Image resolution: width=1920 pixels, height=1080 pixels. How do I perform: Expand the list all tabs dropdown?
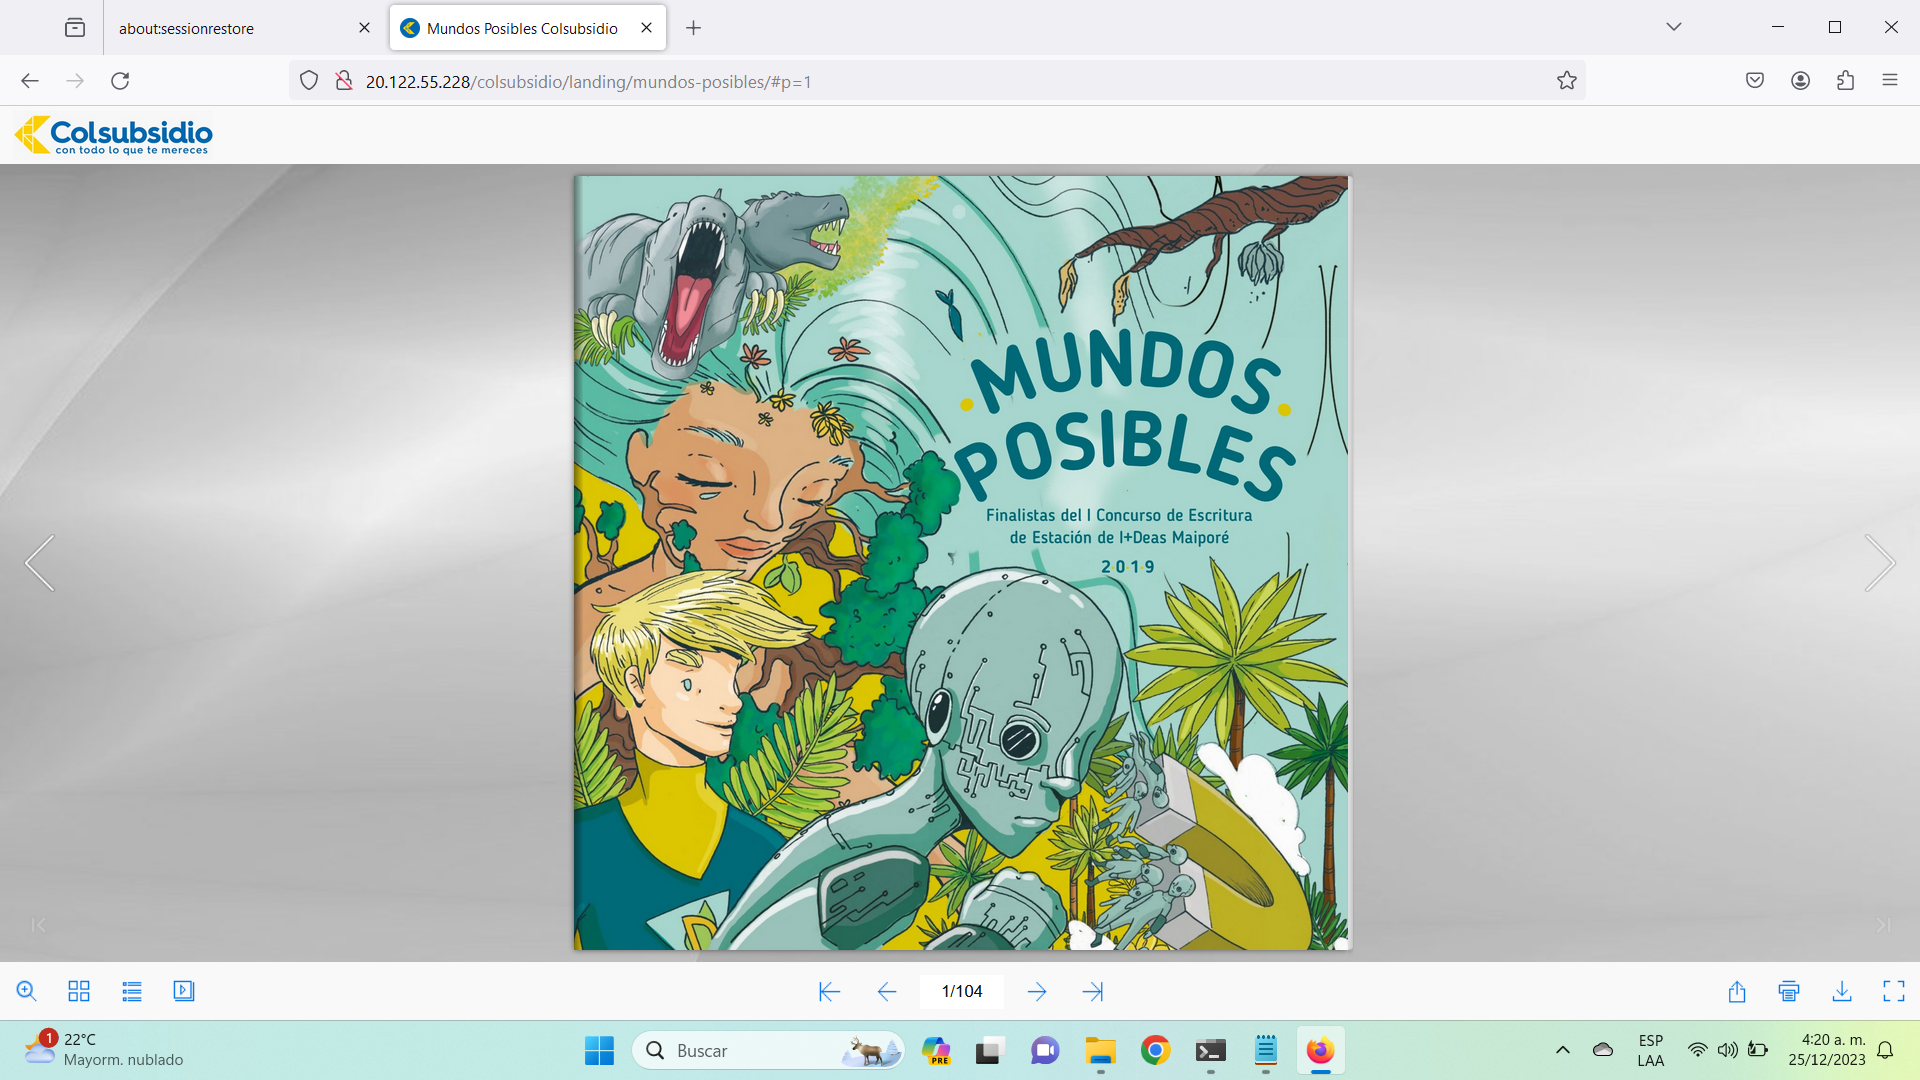(x=1674, y=27)
